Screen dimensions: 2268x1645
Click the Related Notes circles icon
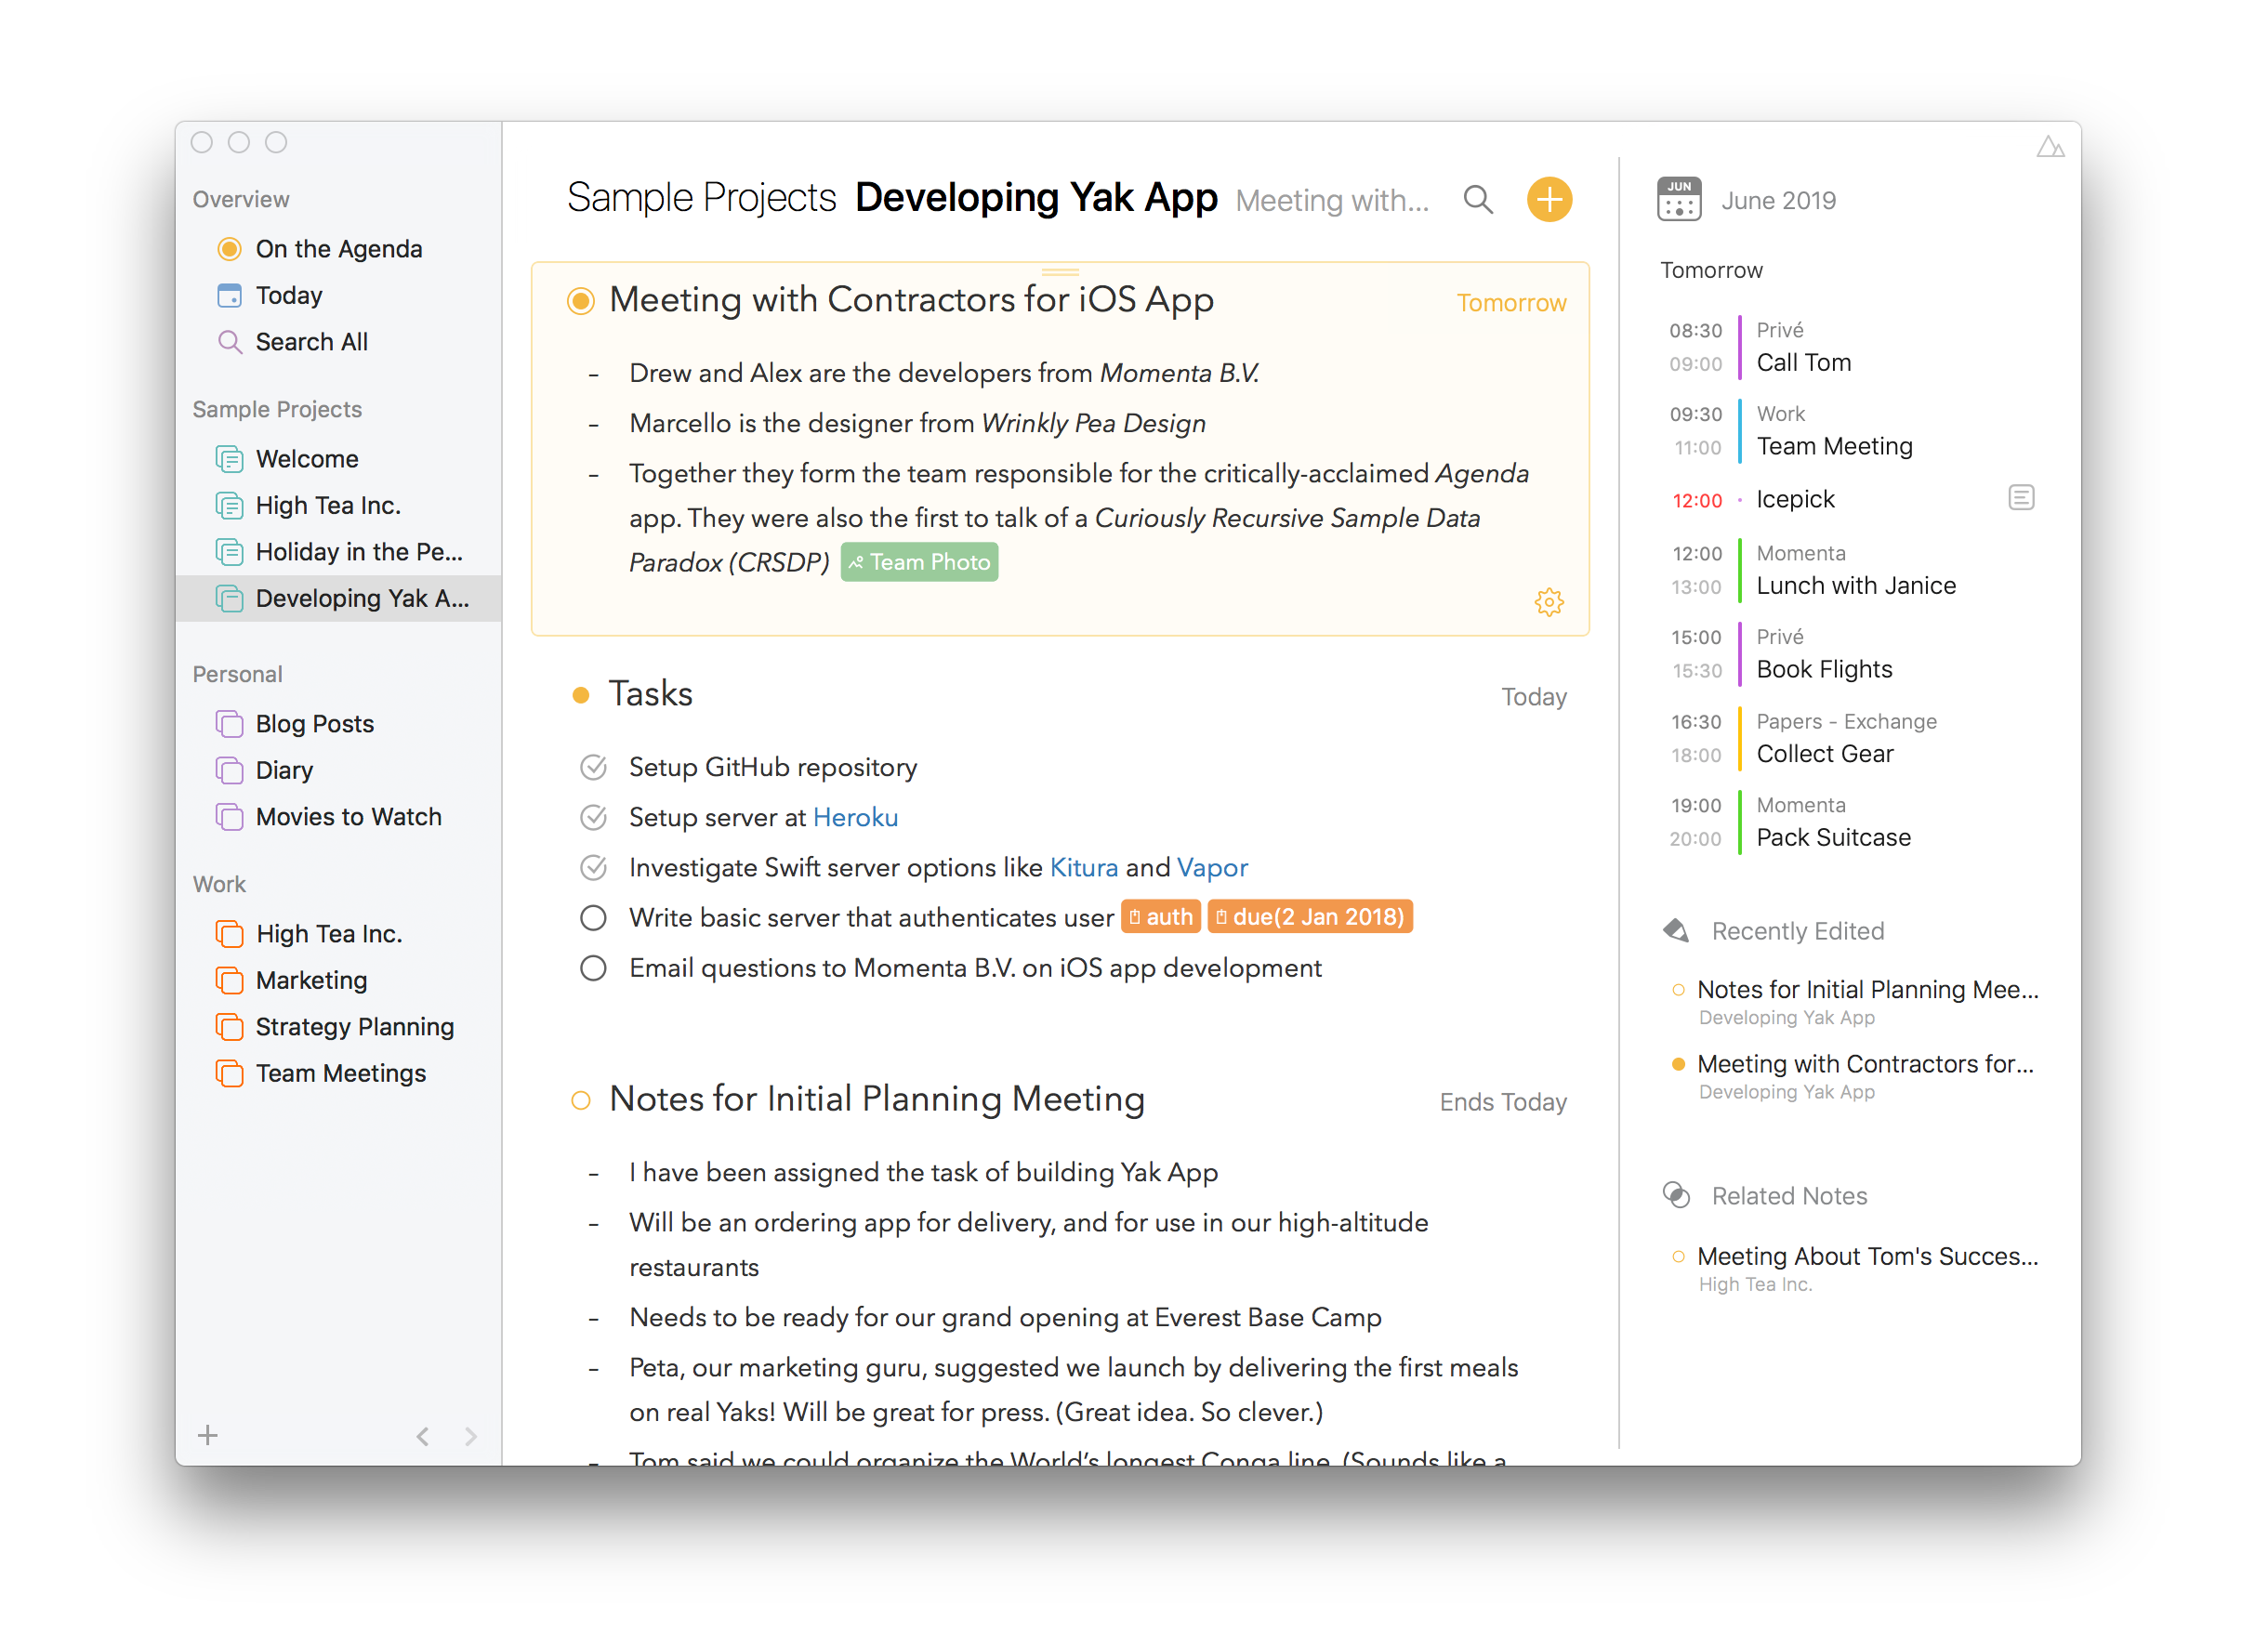coord(1676,1195)
